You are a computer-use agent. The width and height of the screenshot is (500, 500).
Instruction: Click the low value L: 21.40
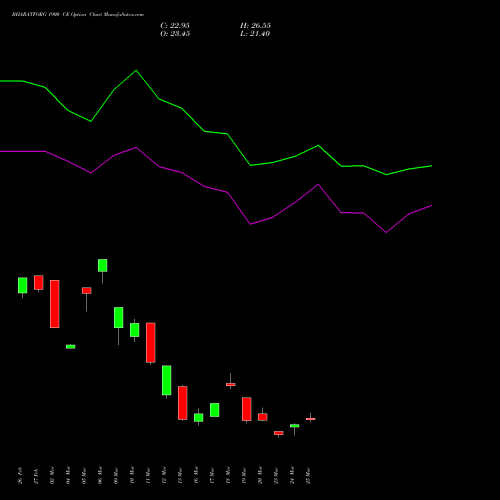point(255,34)
